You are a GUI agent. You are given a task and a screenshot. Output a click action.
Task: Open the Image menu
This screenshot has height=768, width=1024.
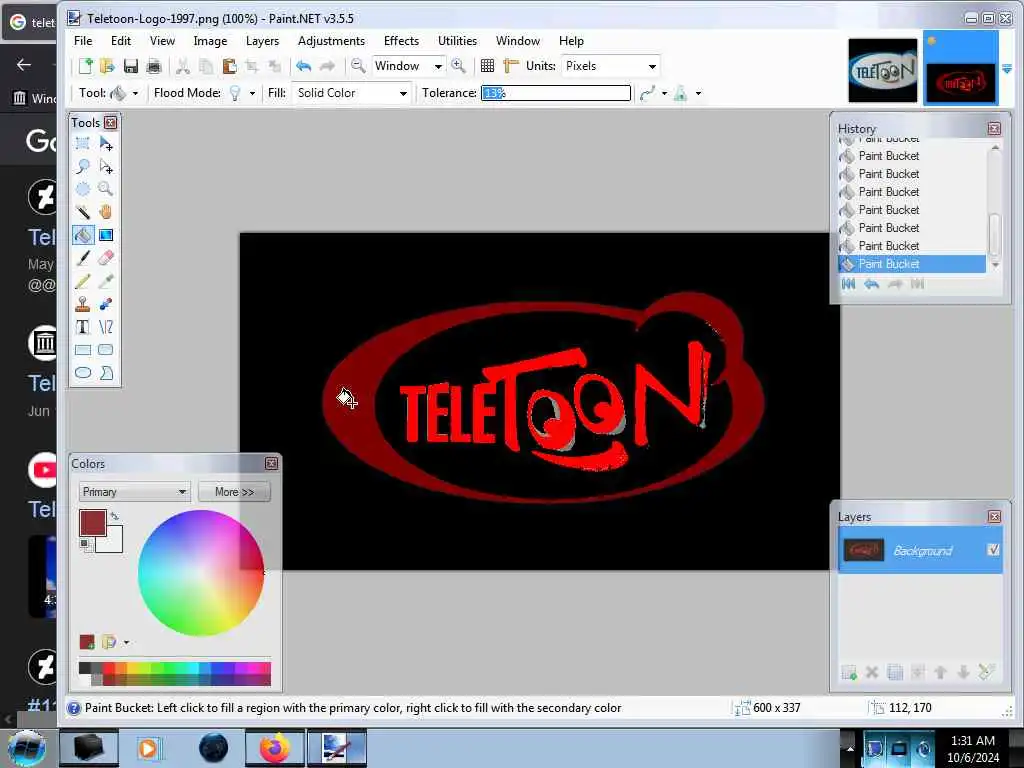[210, 40]
